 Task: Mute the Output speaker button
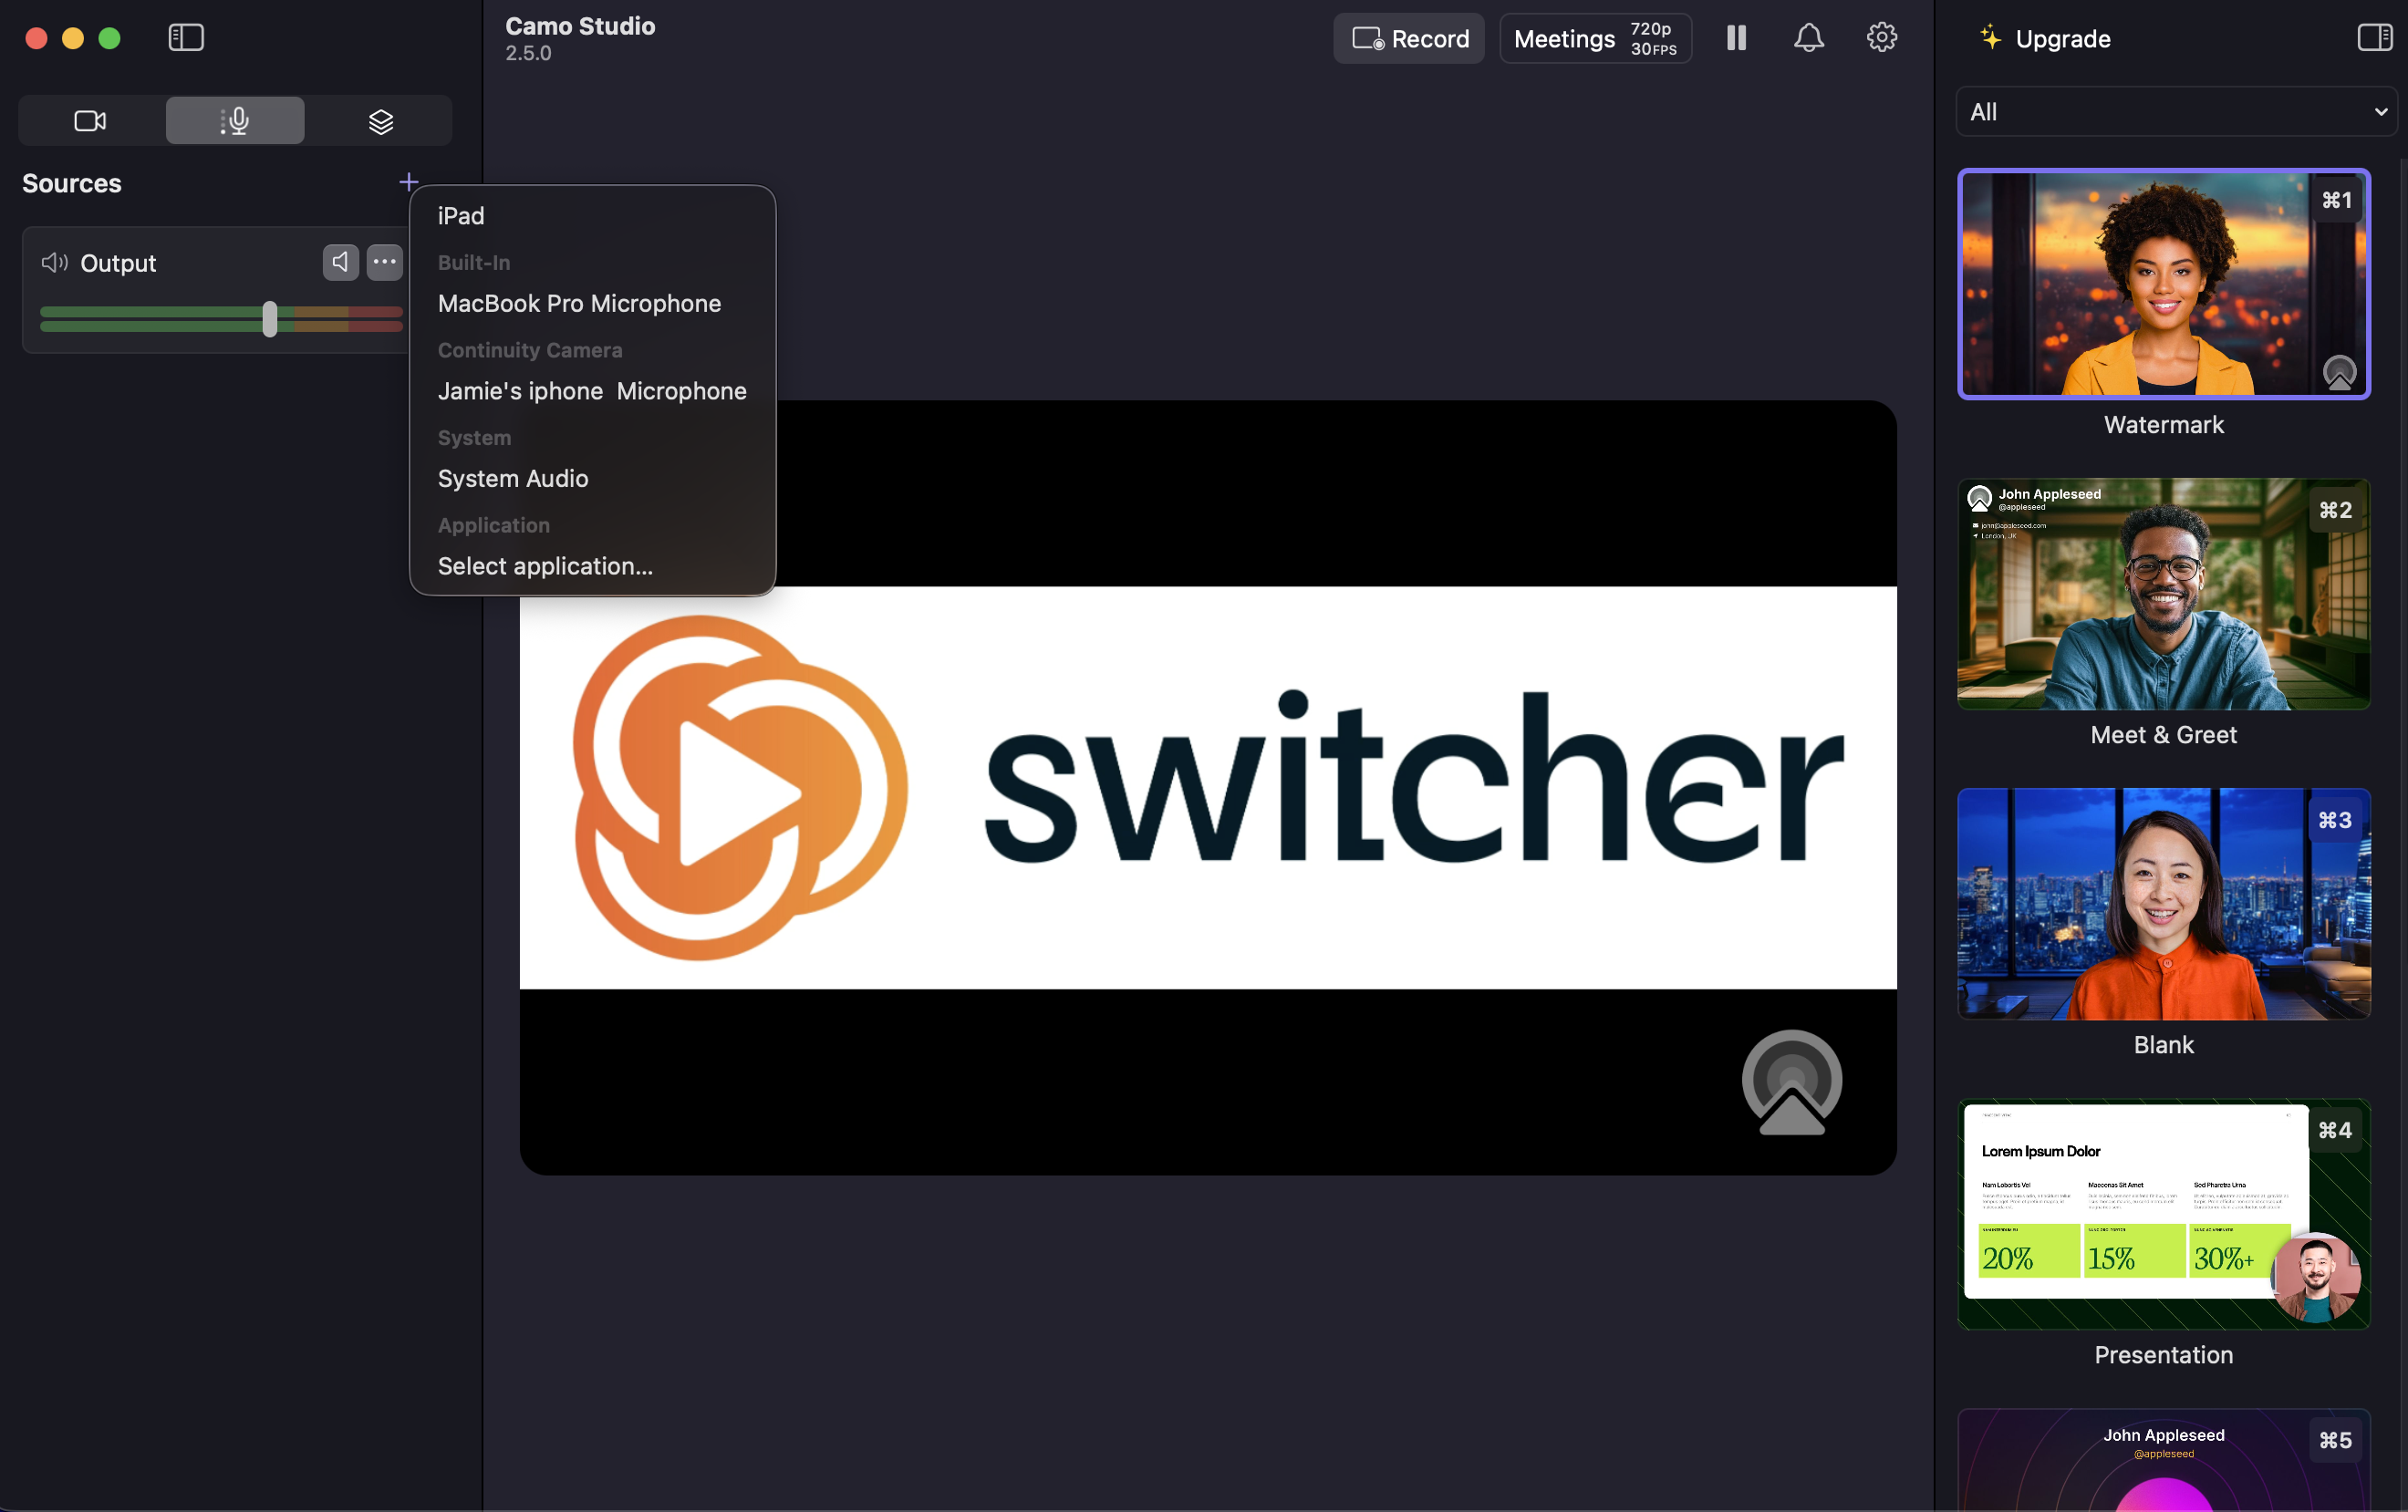340,262
